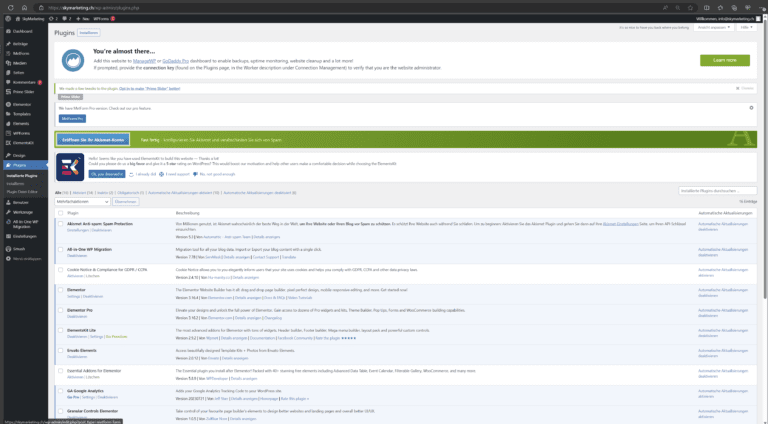Check the Envato Elements plugin checkbox
Viewport: 768px width, 424px height.
point(61,351)
